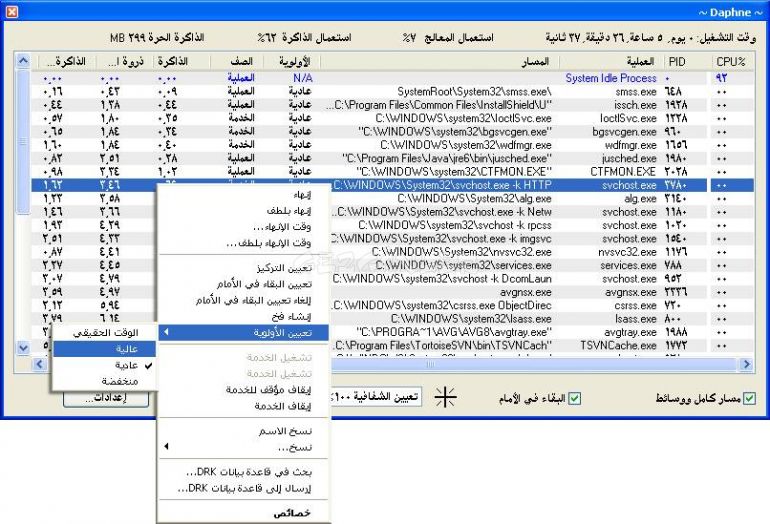This screenshot has height=524, width=770.
Task: Select the smss.exe process row
Action: click(393, 92)
